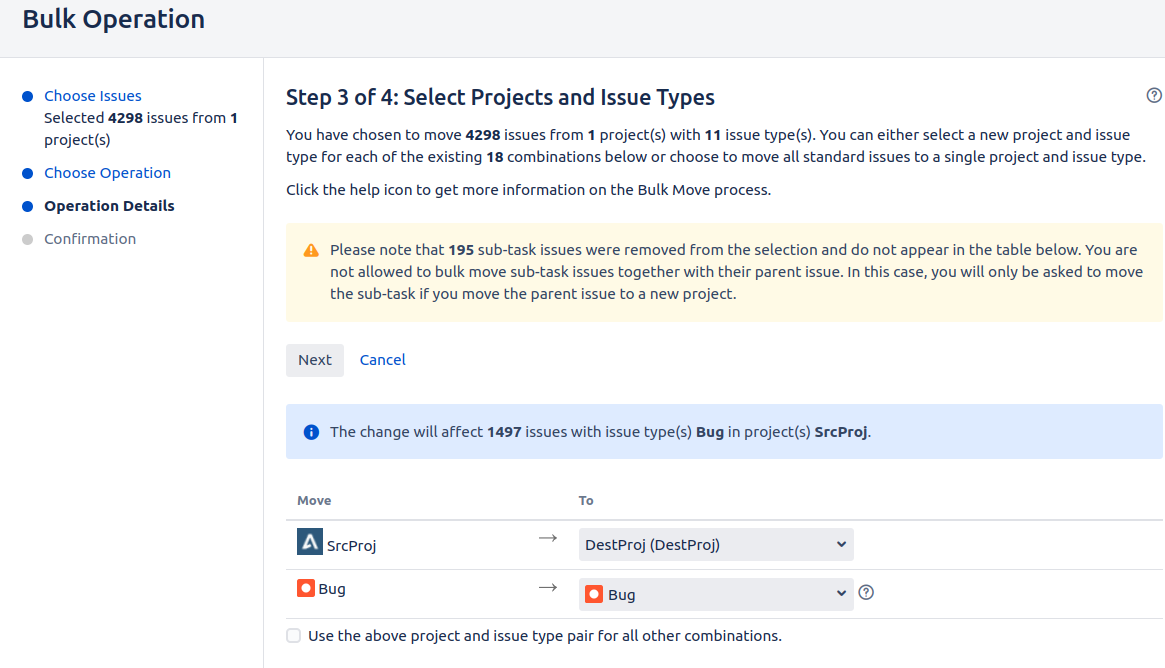Click the blue info circle icon

[x=311, y=432]
